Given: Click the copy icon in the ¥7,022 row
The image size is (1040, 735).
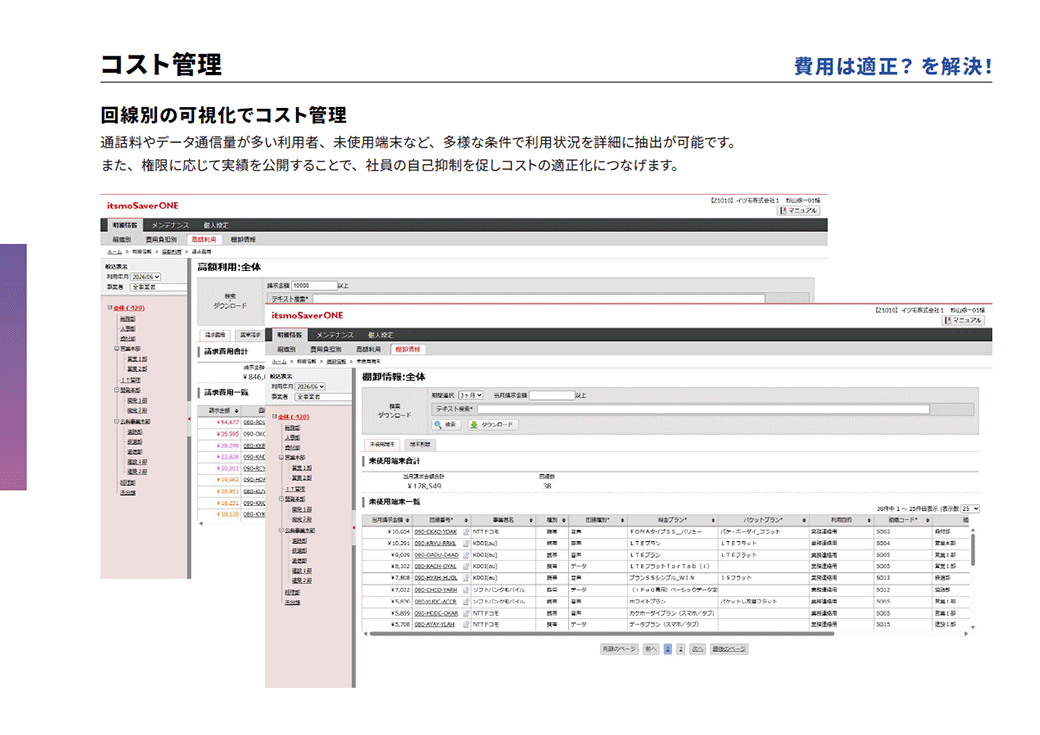Looking at the screenshot, I should pos(466,590).
